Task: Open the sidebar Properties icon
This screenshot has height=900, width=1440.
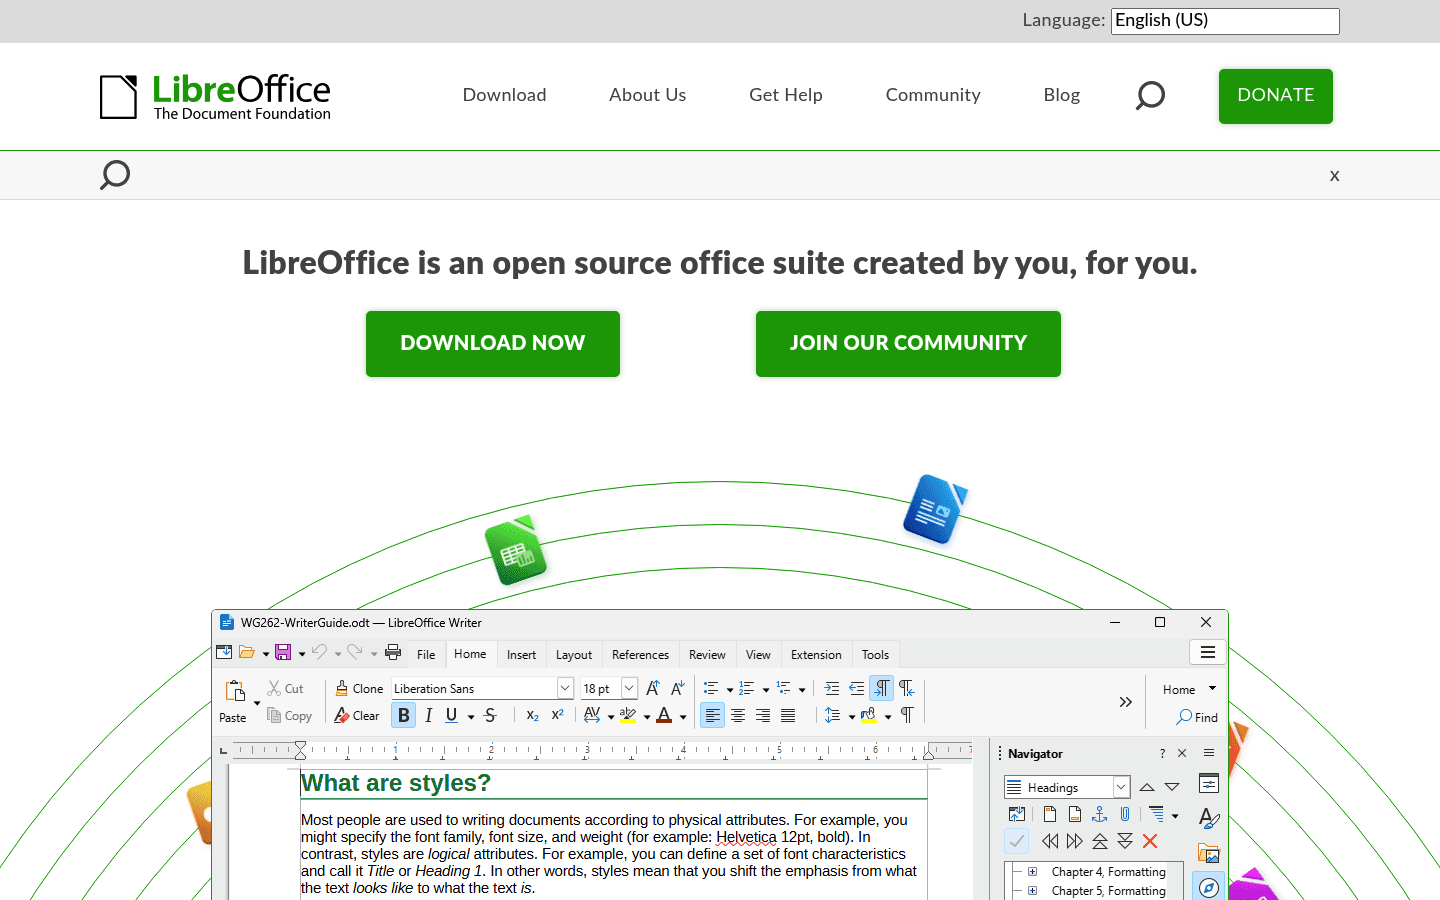Action: [x=1209, y=784]
